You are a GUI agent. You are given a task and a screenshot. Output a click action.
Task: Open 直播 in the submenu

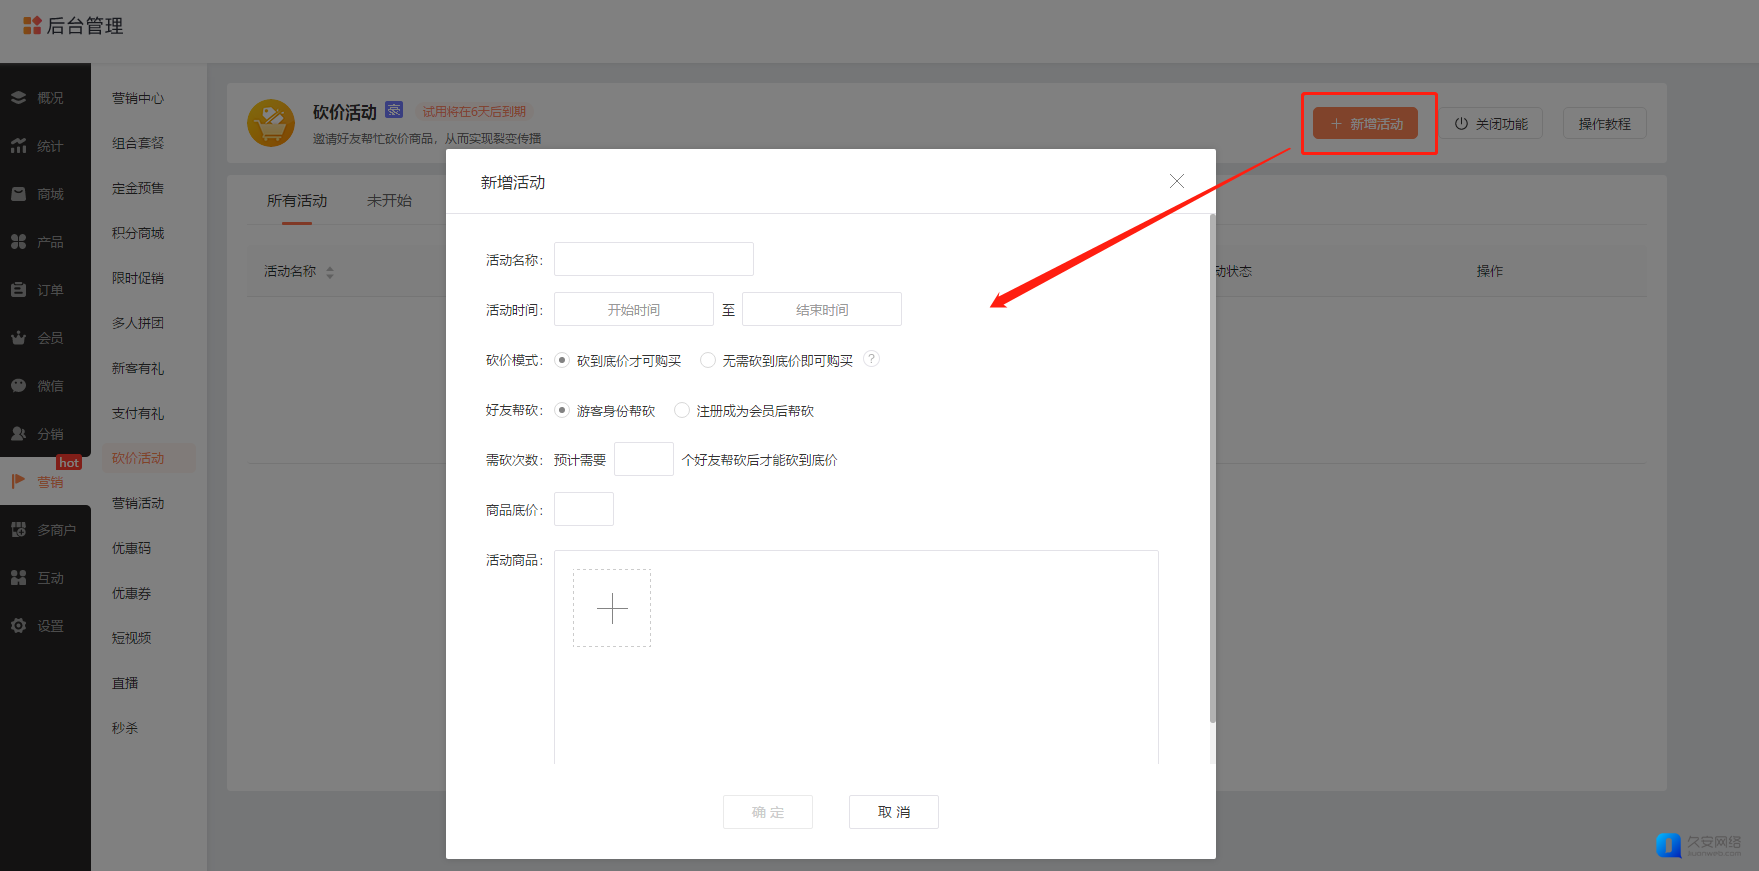(x=125, y=683)
